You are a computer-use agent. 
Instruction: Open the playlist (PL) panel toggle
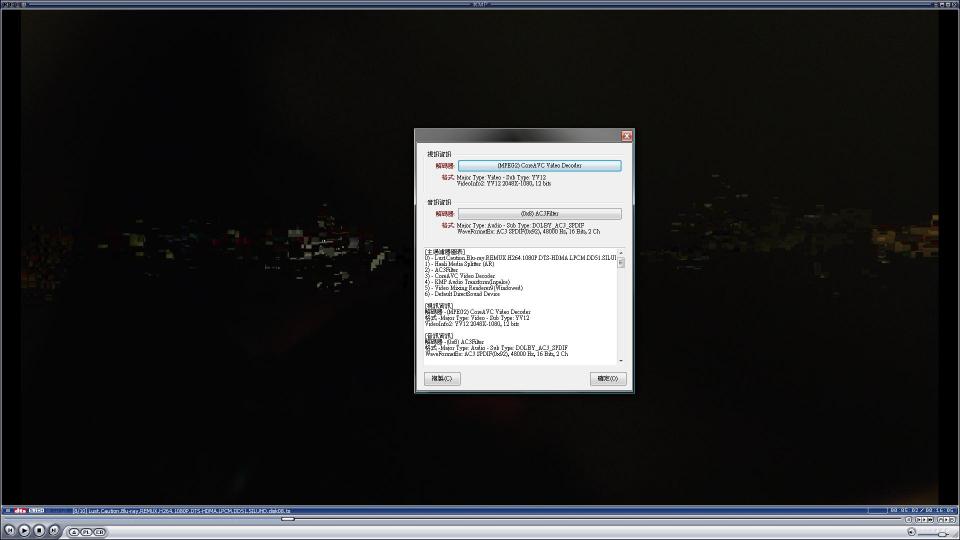coord(86,532)
